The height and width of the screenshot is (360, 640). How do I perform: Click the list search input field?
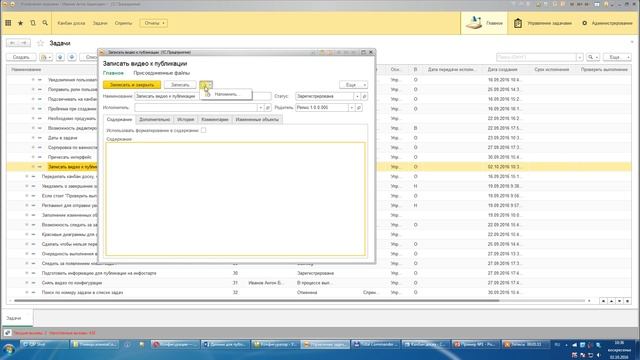tap(536, 57)
